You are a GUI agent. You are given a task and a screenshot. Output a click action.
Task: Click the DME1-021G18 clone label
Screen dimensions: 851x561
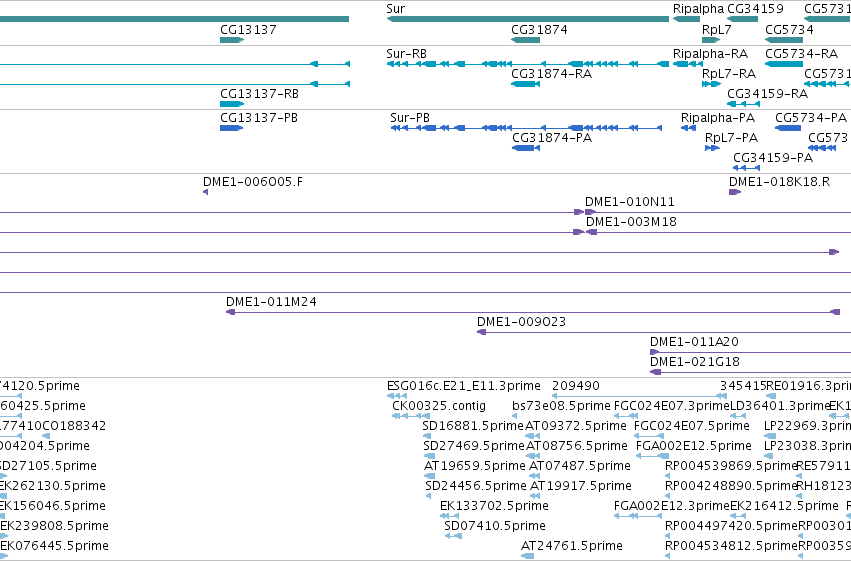(x=695, y=362)
